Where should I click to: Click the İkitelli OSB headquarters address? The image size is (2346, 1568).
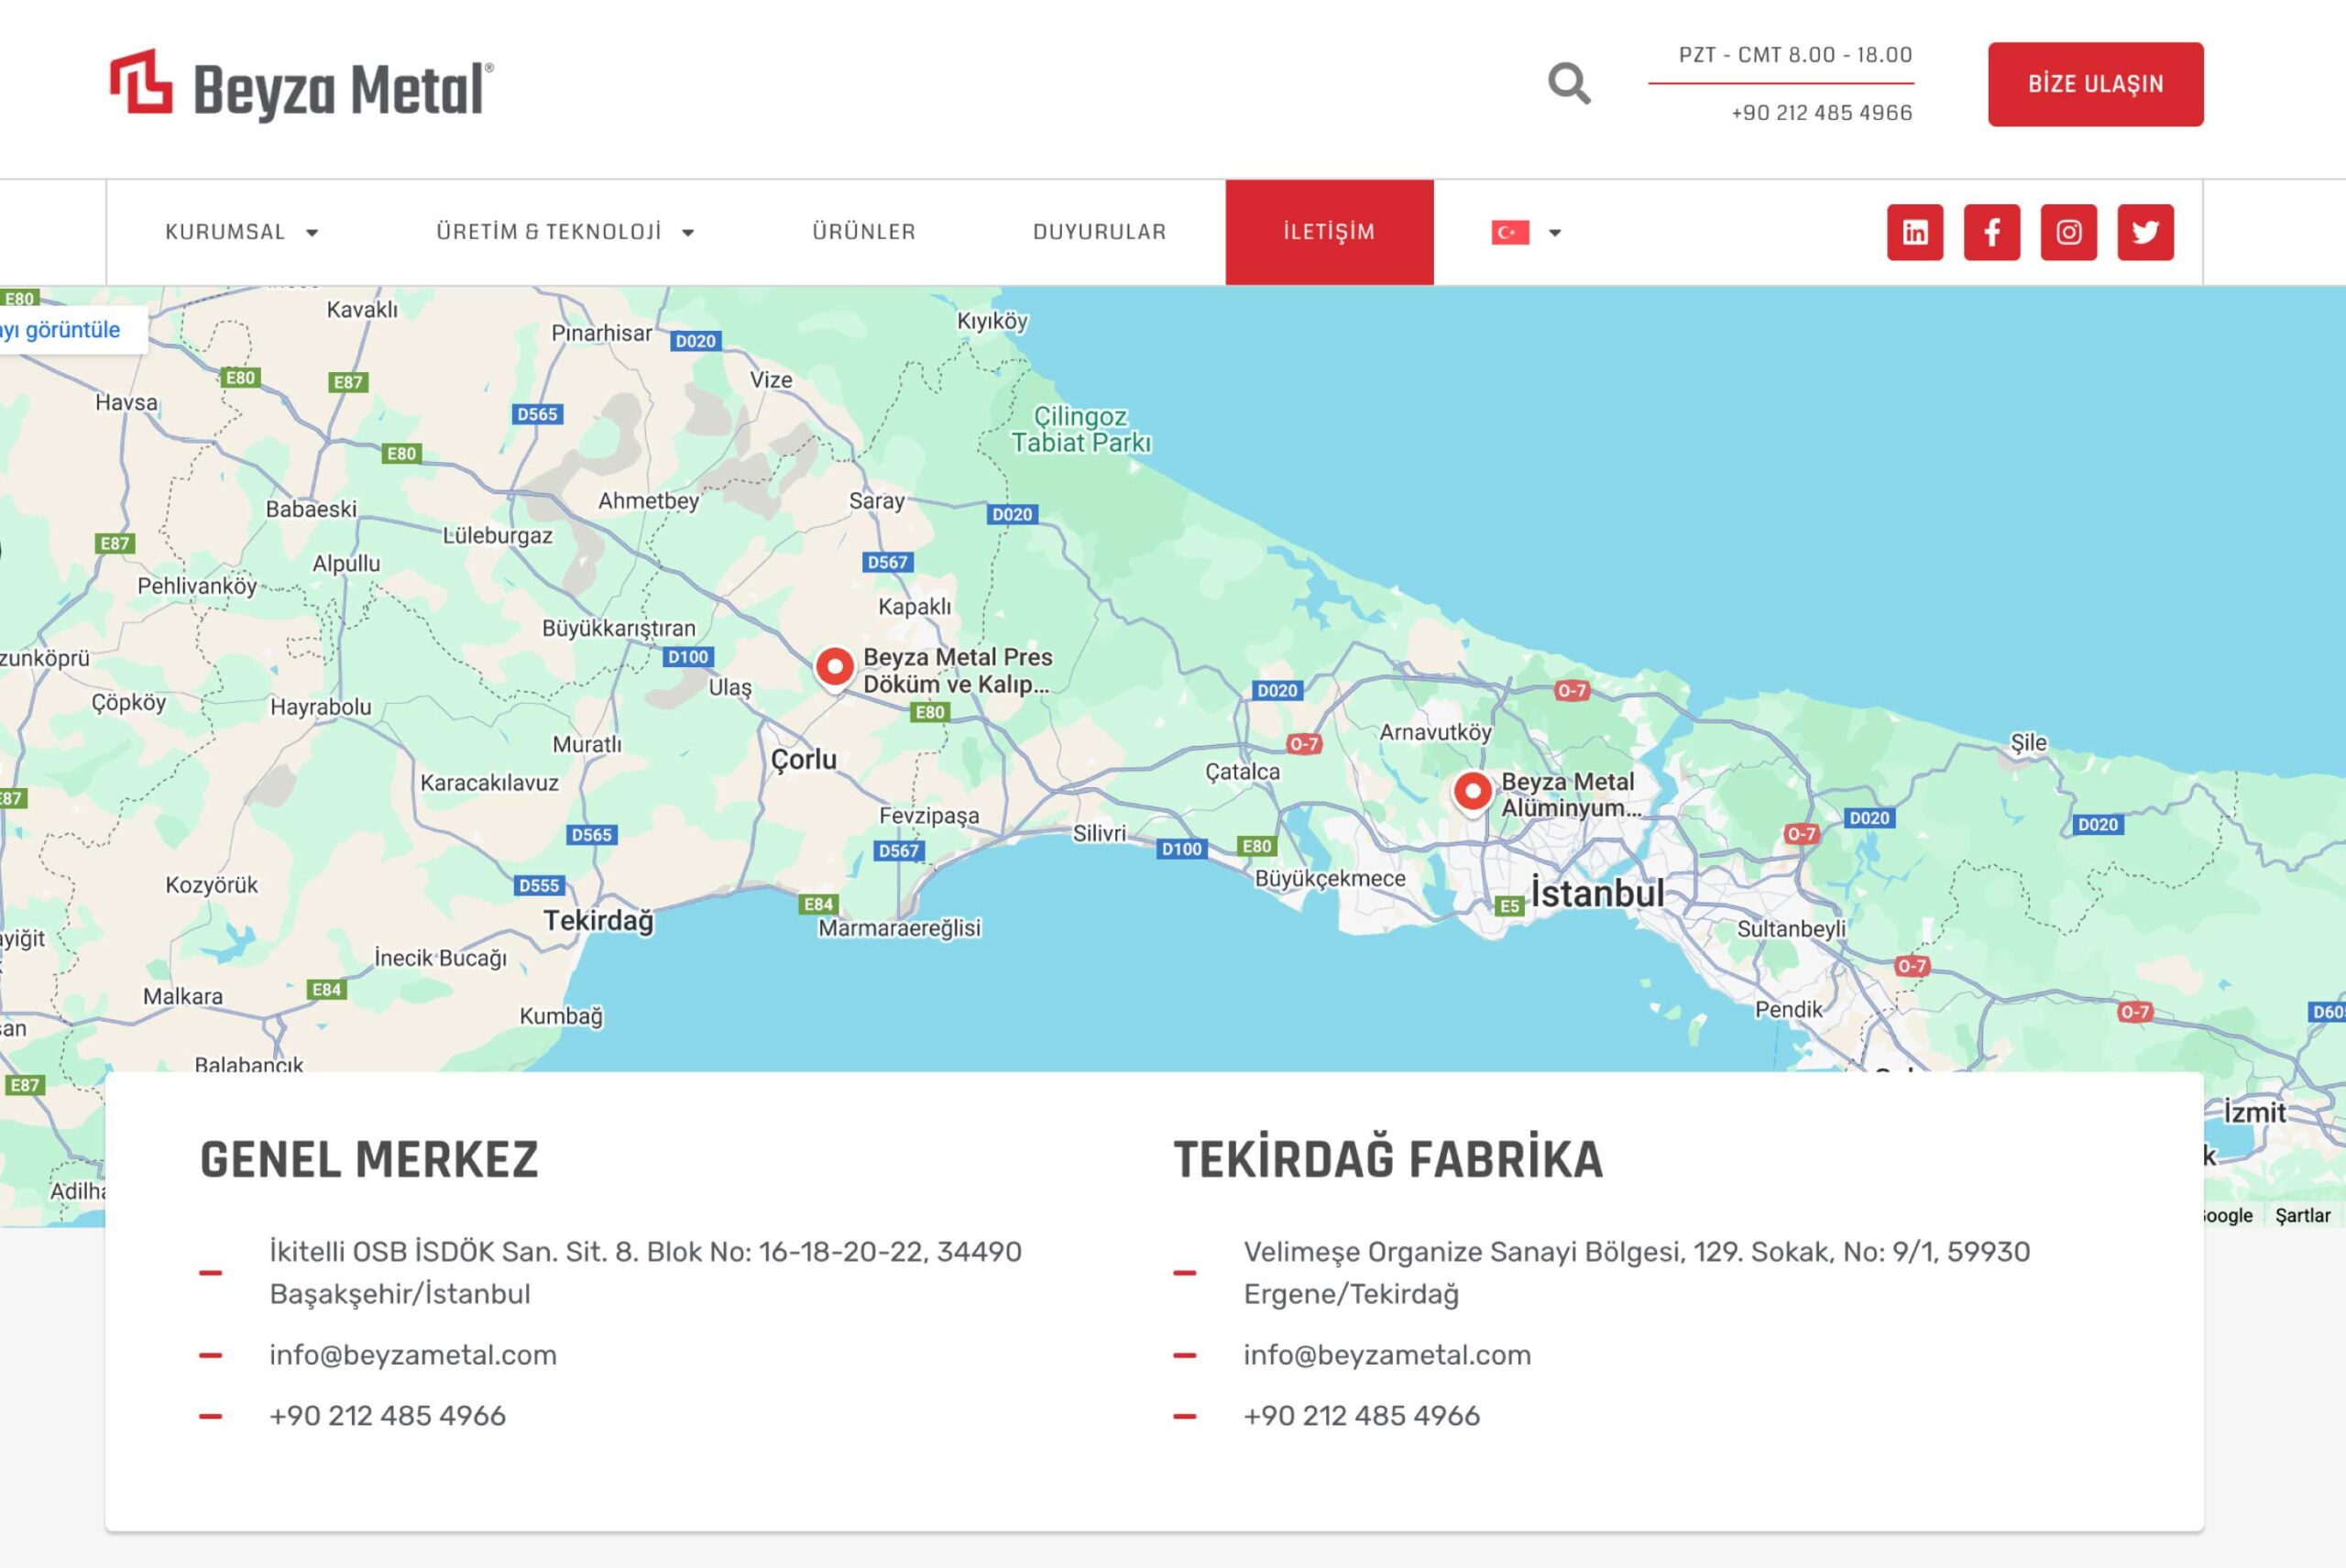pyautogui.click(x=646, y=1272)
